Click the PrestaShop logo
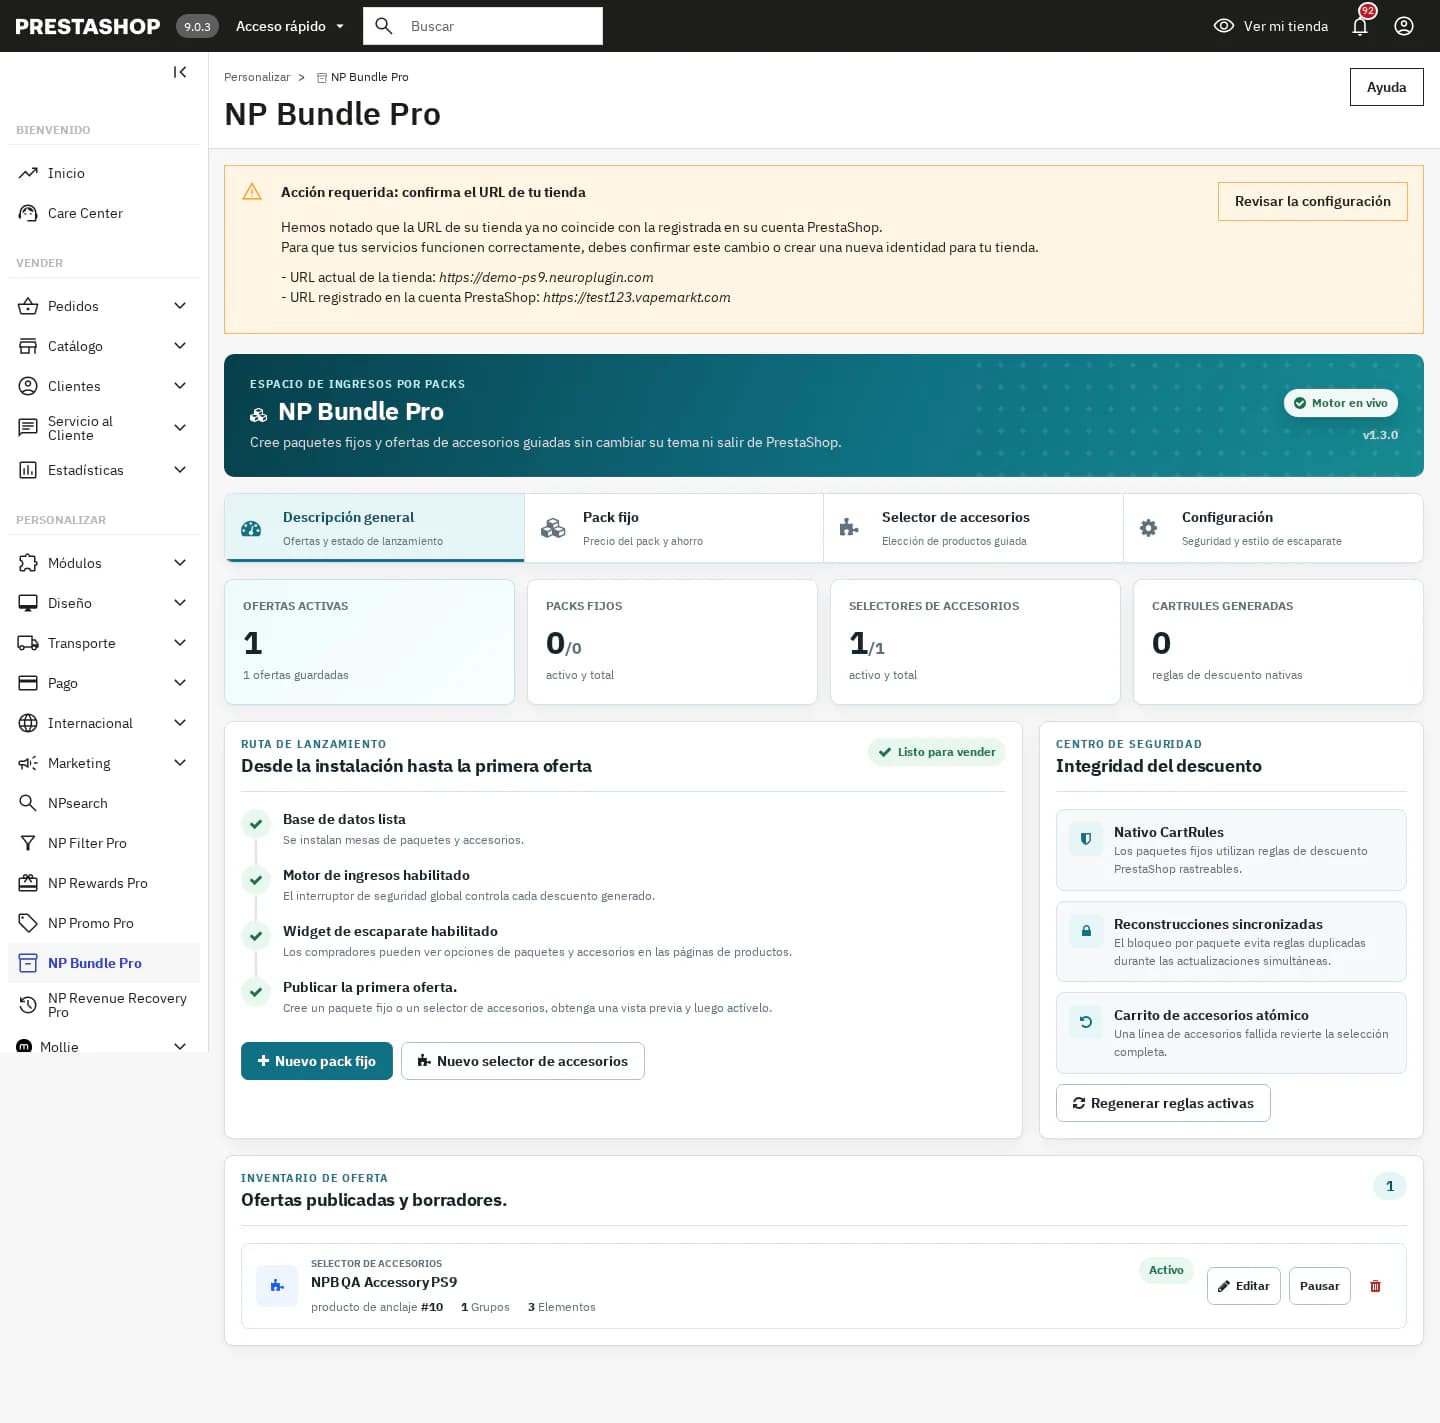The width and height of the screenshot is (1440, 1423). (88, 26)
